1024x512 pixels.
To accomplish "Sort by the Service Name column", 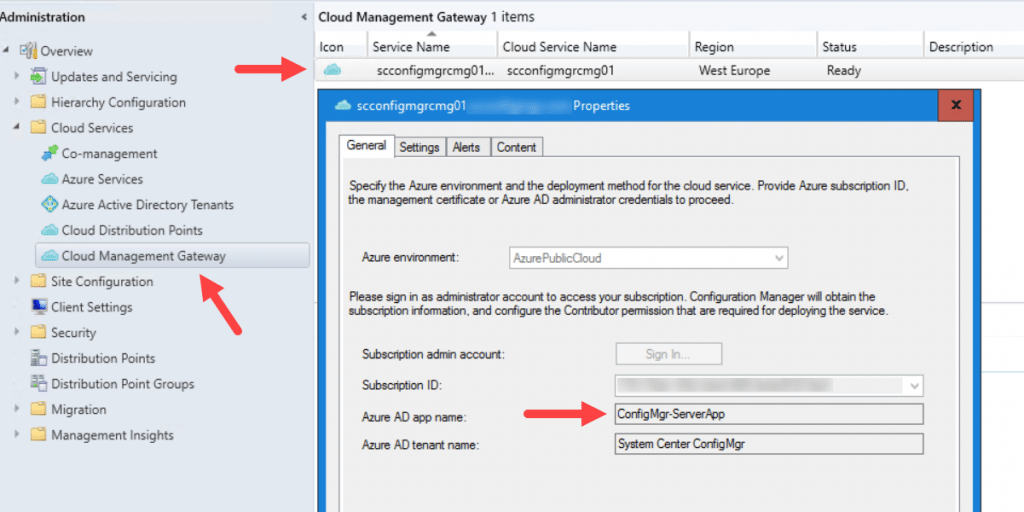I will tap(431, 47).
